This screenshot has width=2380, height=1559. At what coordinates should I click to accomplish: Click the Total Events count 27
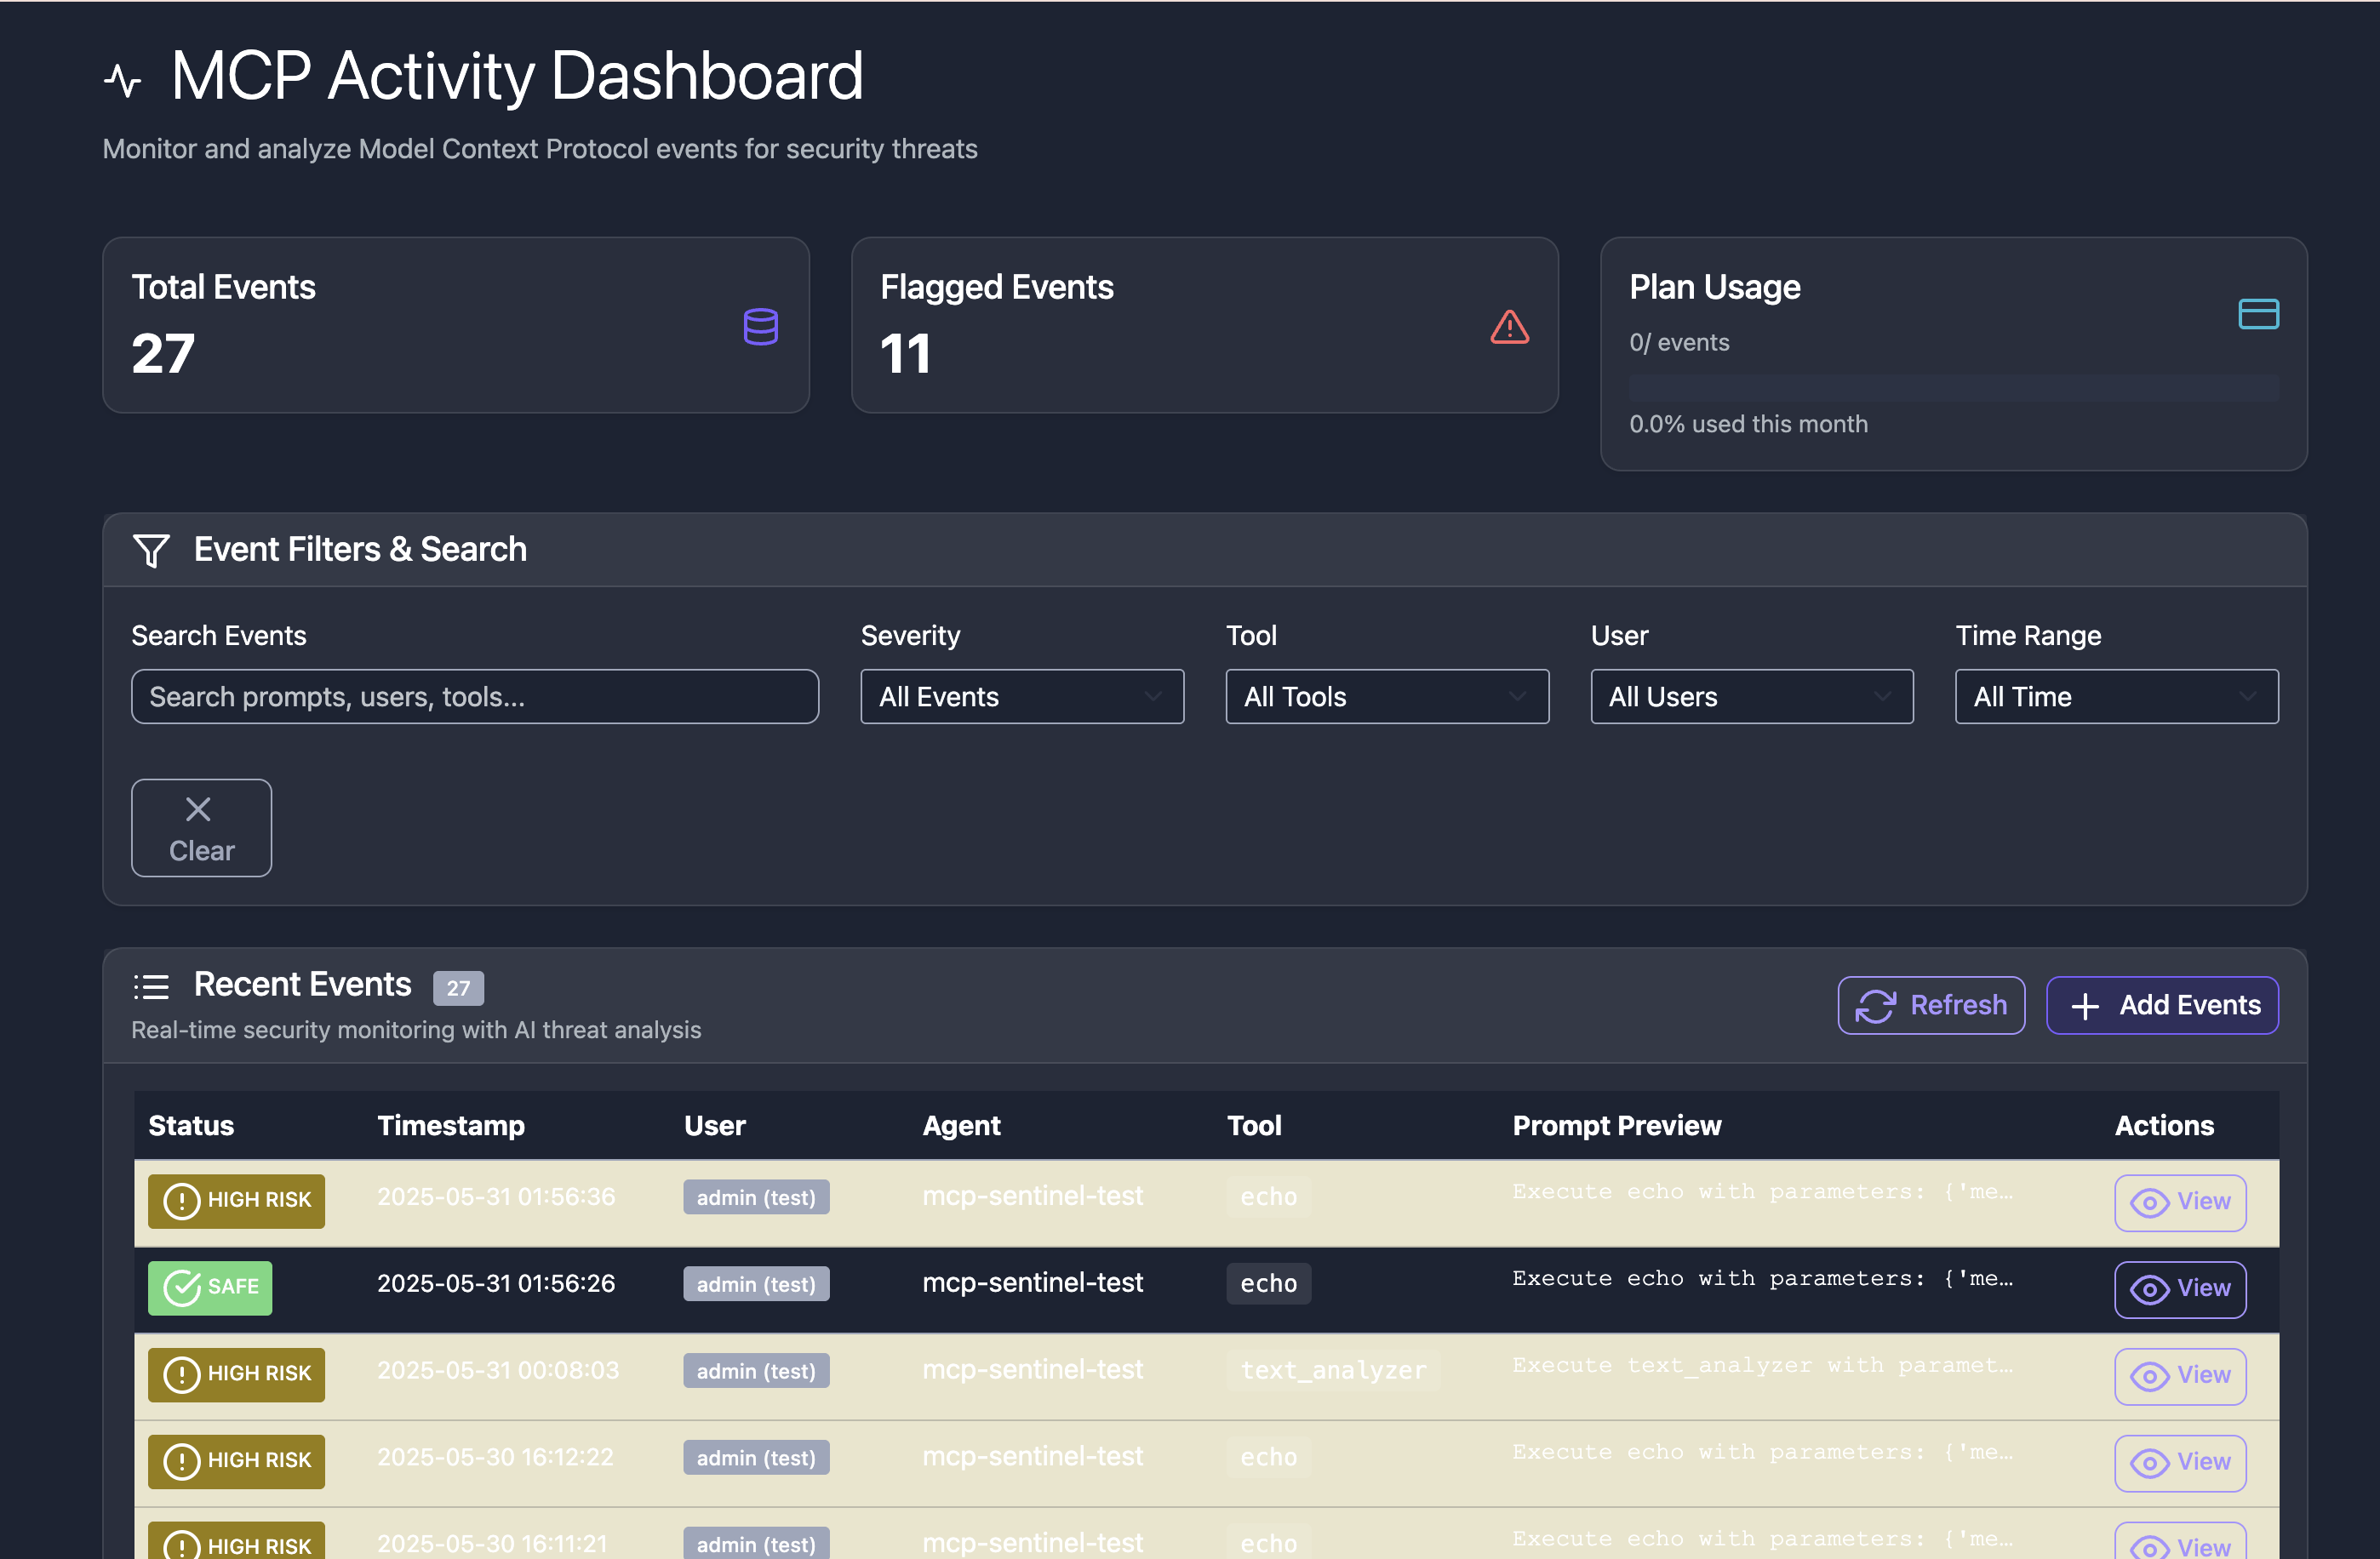[x=163, y=354]
